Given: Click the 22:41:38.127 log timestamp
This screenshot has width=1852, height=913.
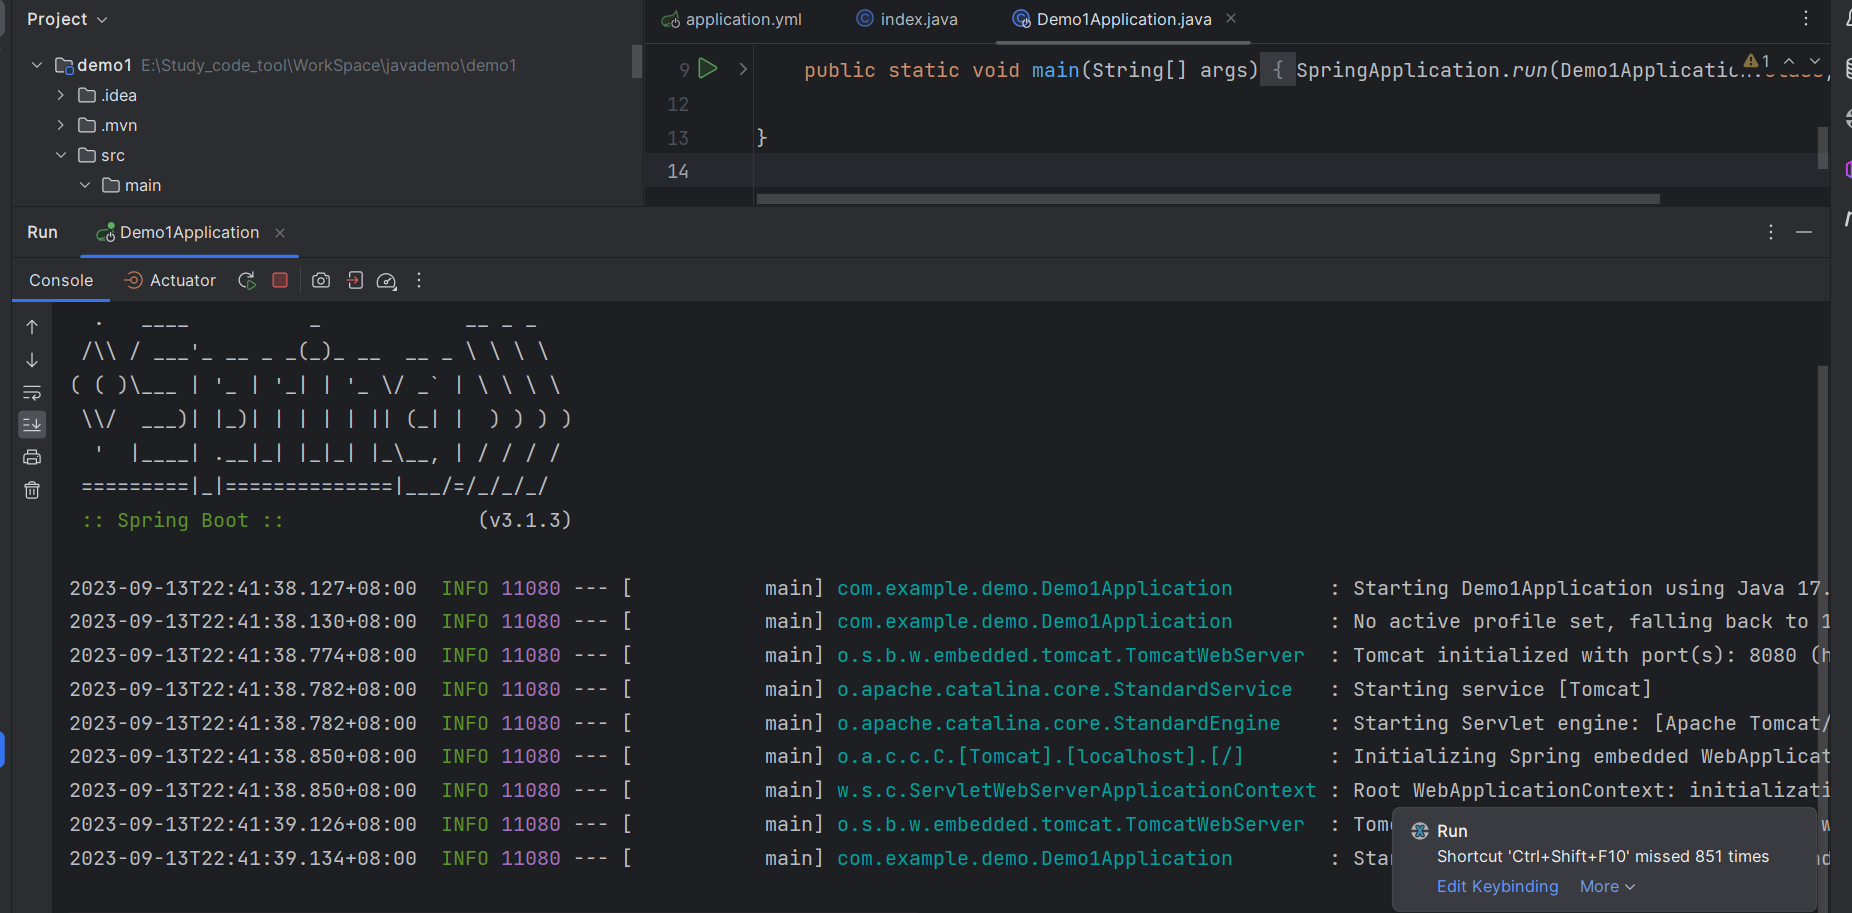Looking at the screenshot, I should tap(243, 588).
